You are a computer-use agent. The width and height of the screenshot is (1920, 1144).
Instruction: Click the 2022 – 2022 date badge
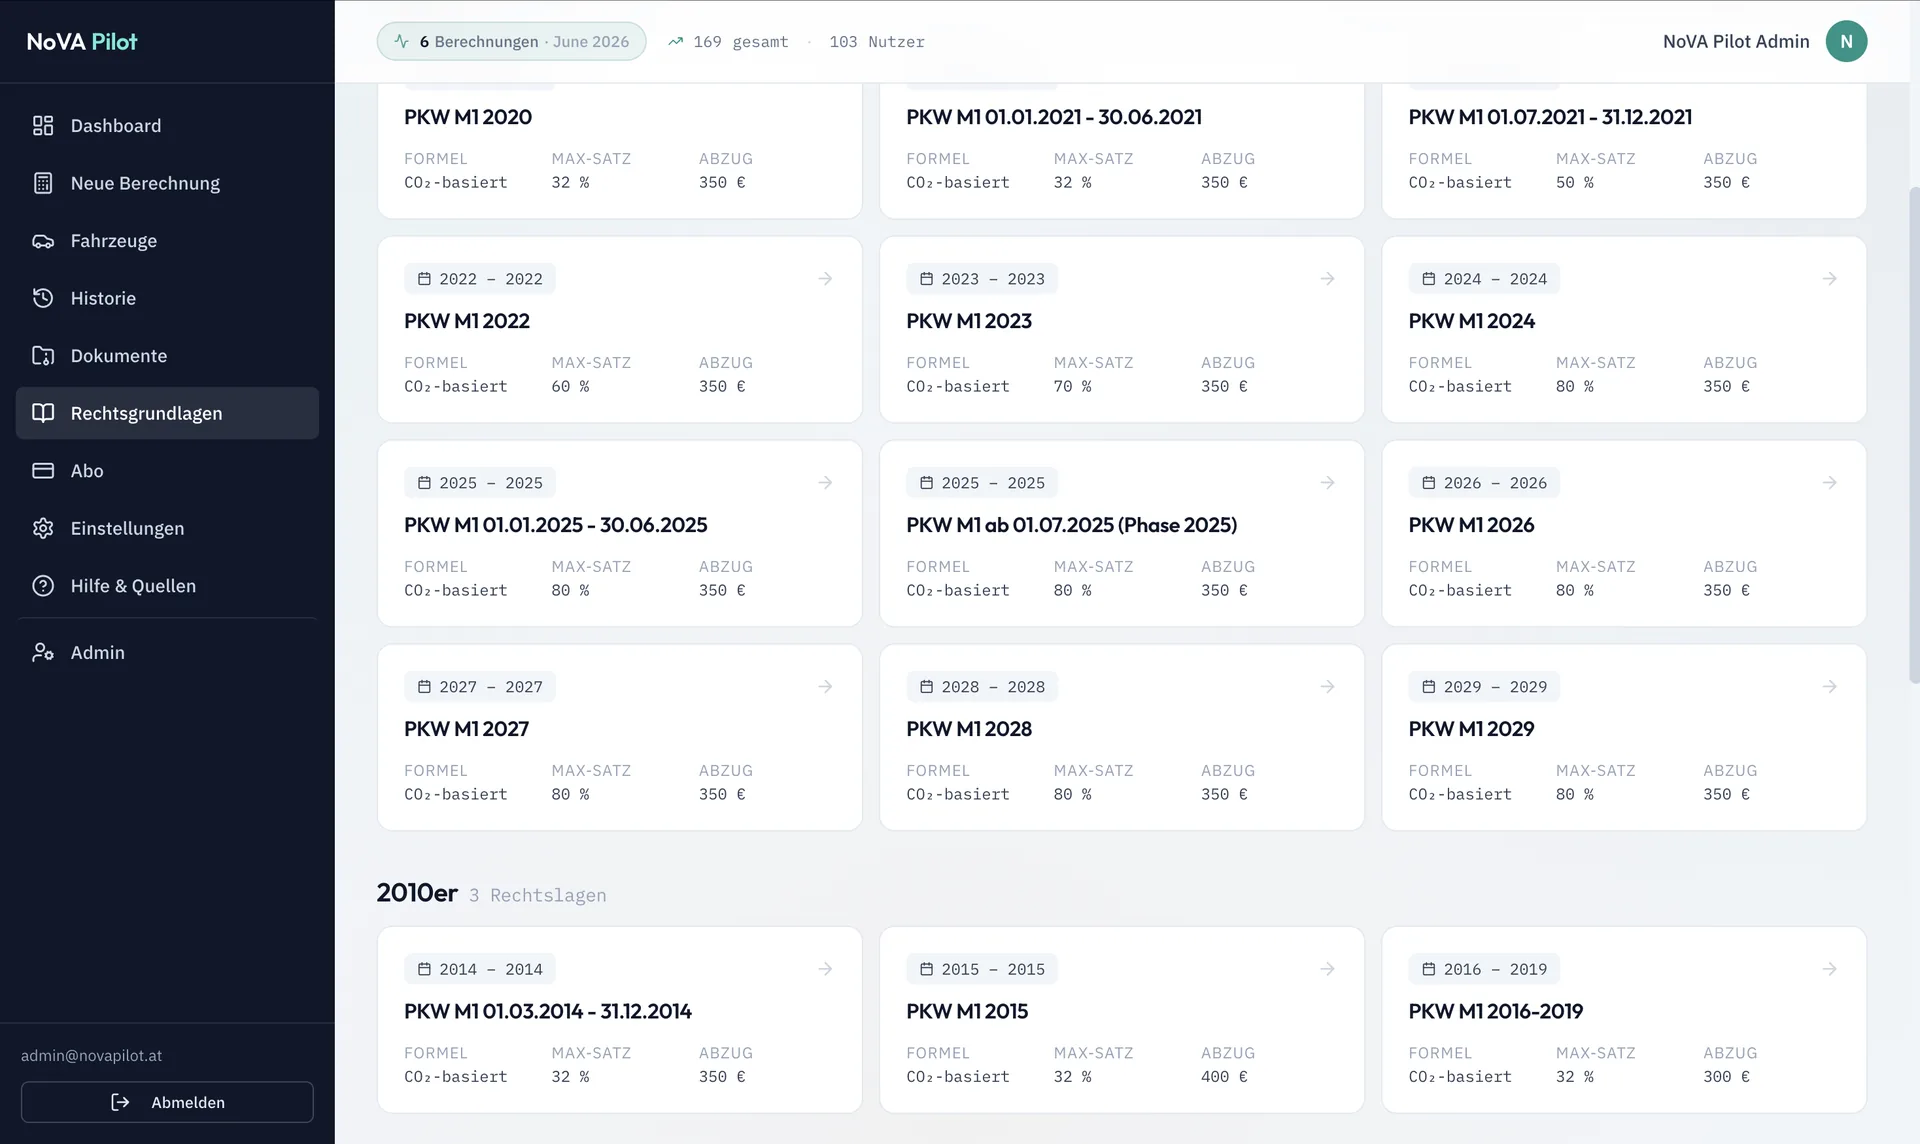coord(480,279)
